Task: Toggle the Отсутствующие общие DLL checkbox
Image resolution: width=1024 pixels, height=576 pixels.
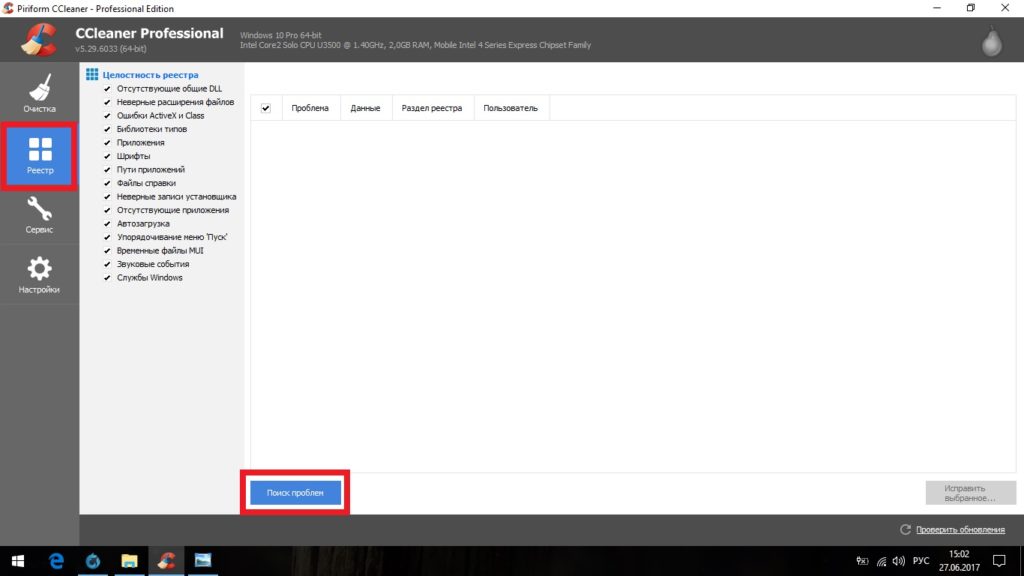Action: click(107, 89)
